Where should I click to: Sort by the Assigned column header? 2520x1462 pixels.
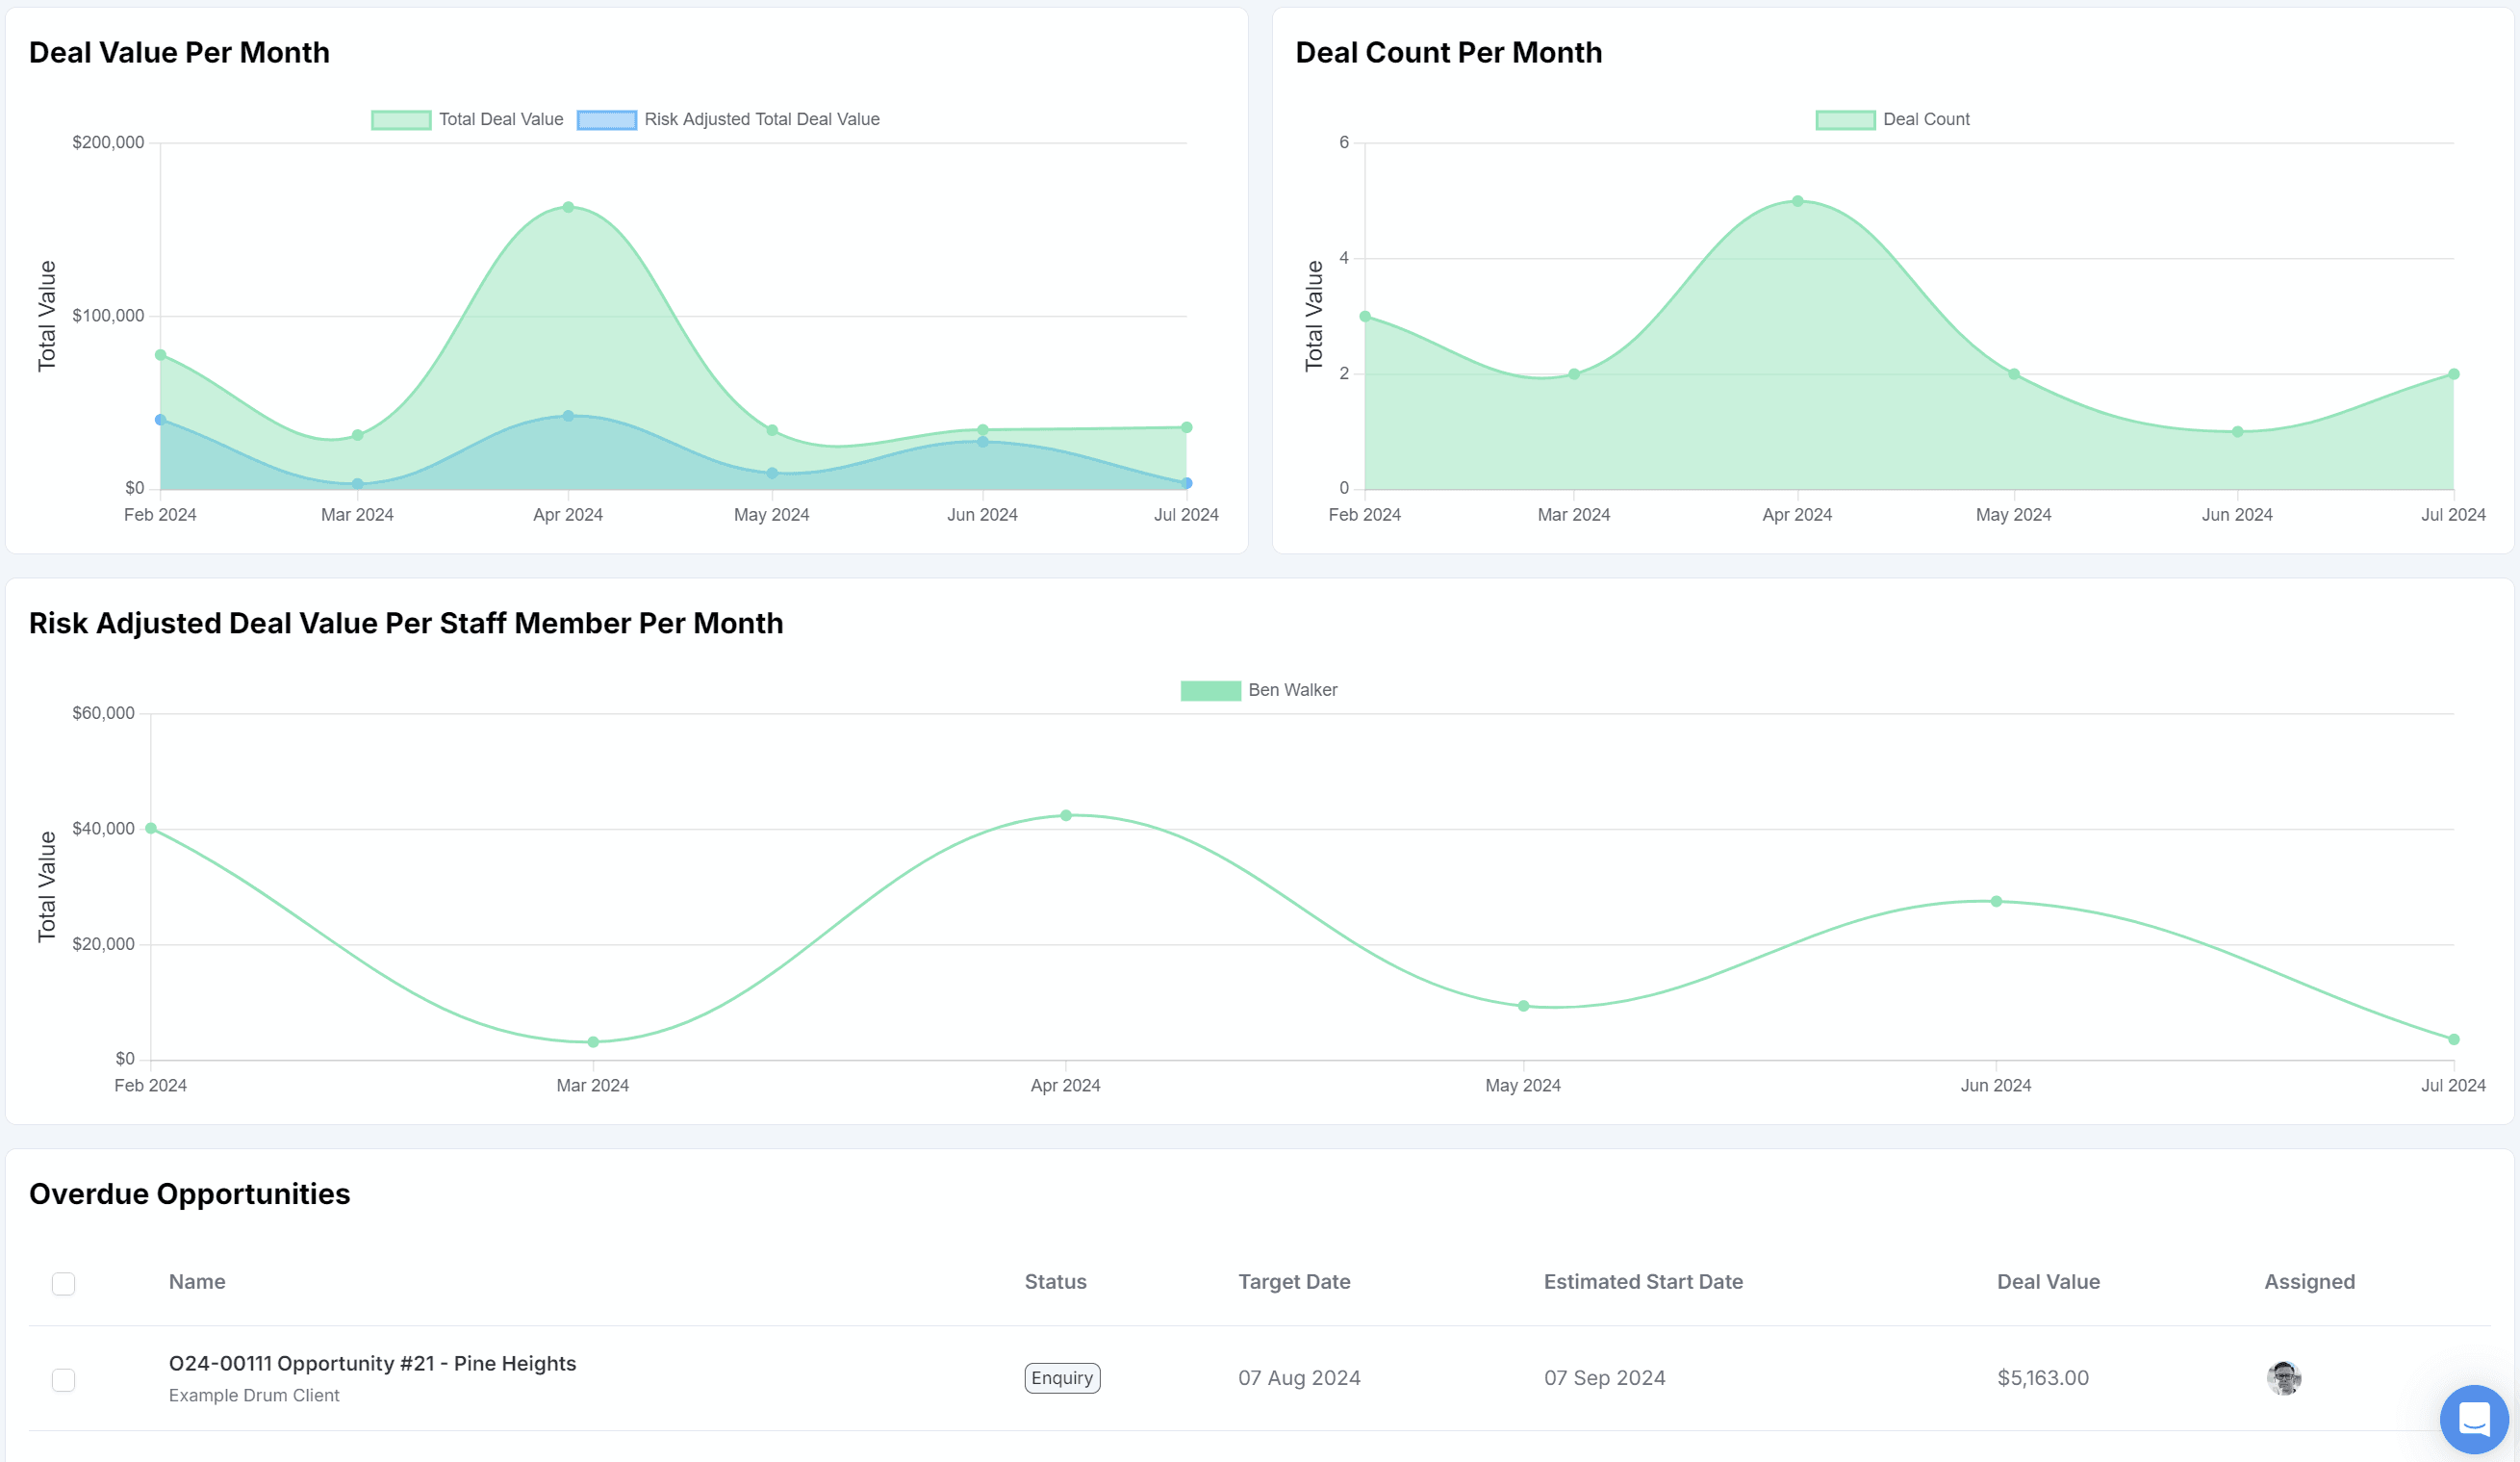[x=2309, y=1282]
